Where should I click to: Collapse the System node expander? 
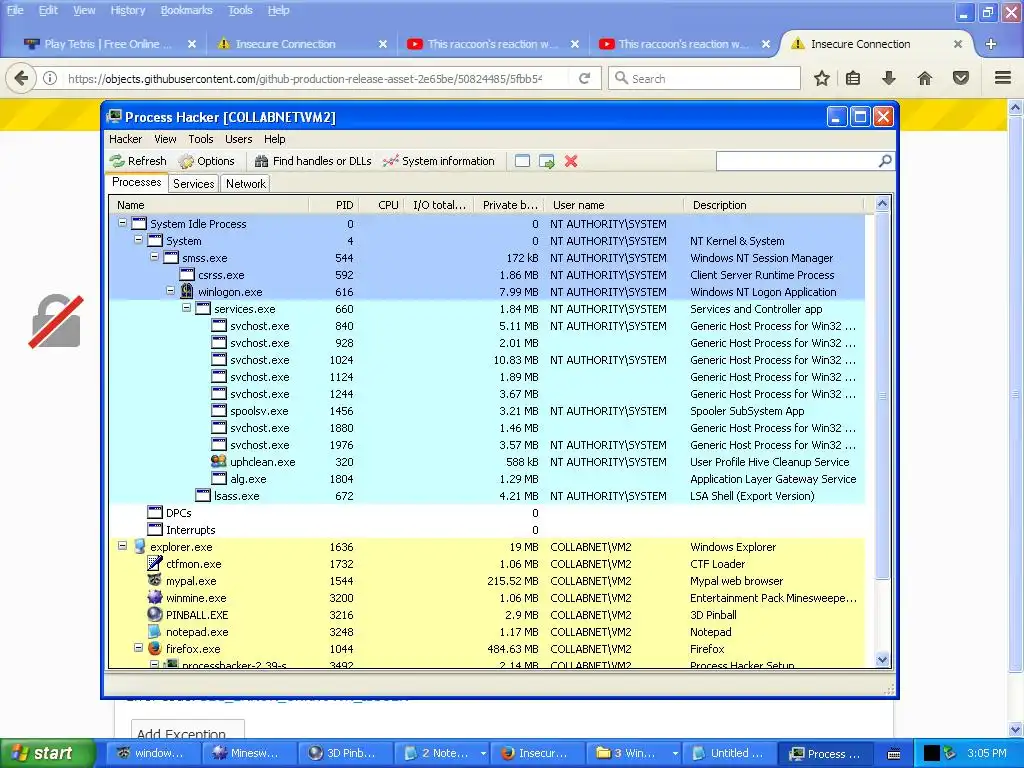[138, 240]
